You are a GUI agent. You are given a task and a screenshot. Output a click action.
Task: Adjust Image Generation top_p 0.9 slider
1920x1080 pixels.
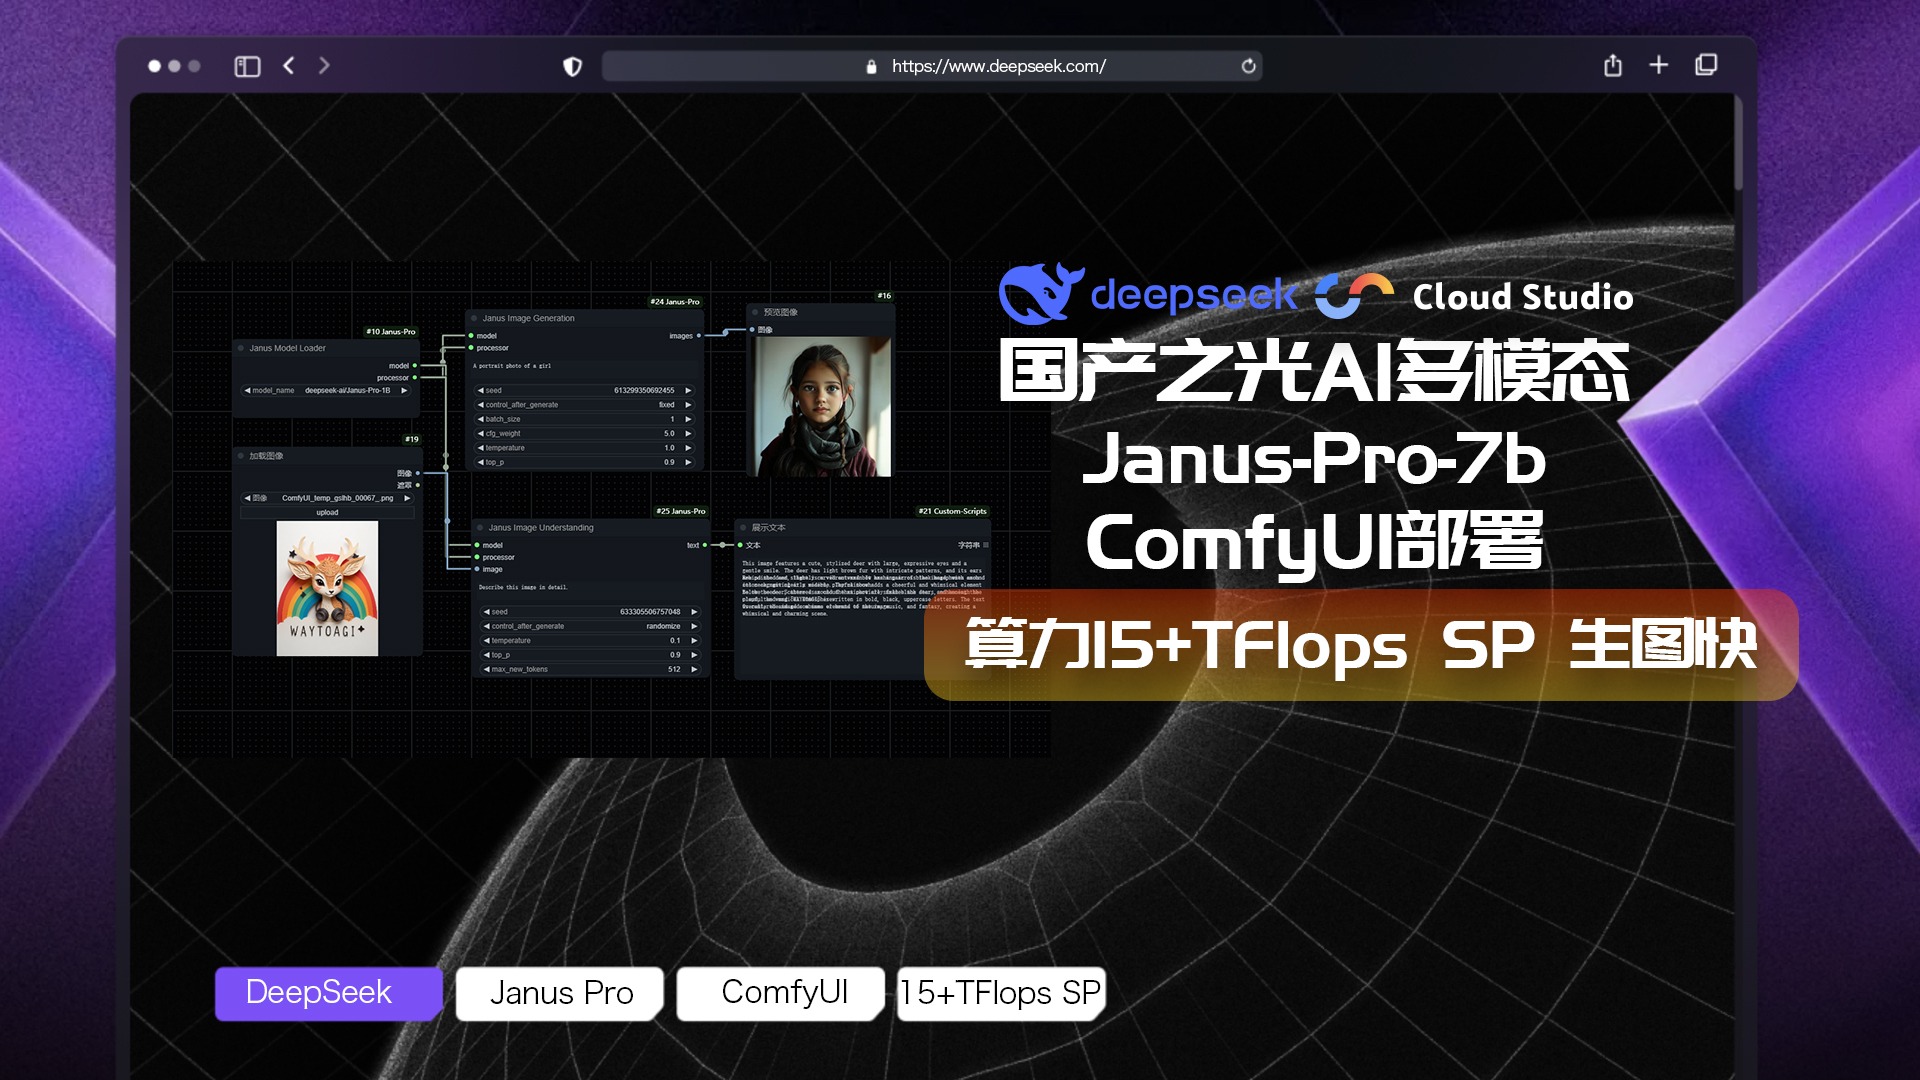585,462
